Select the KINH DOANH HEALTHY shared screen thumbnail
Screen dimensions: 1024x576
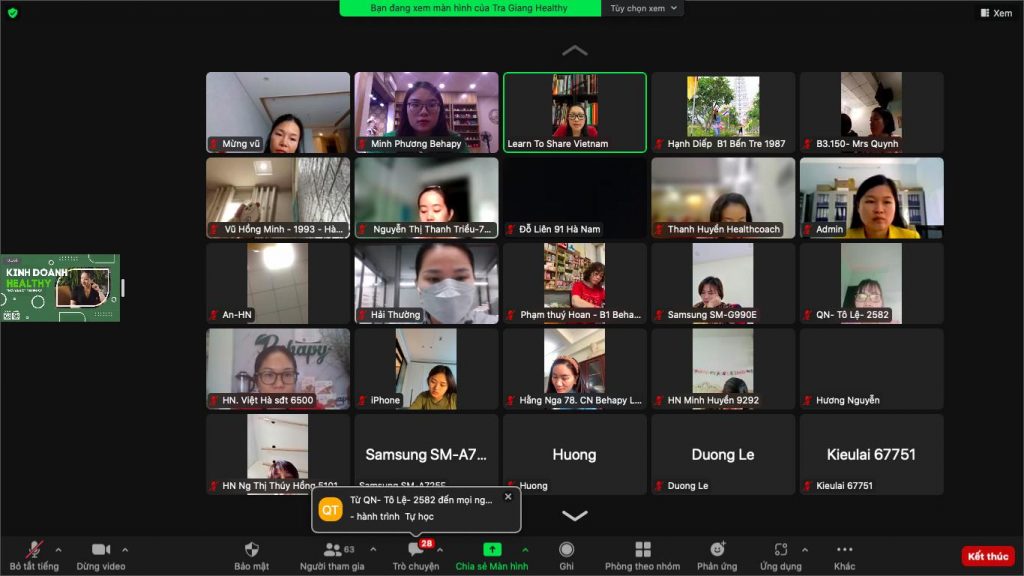[x=60, y=287]
